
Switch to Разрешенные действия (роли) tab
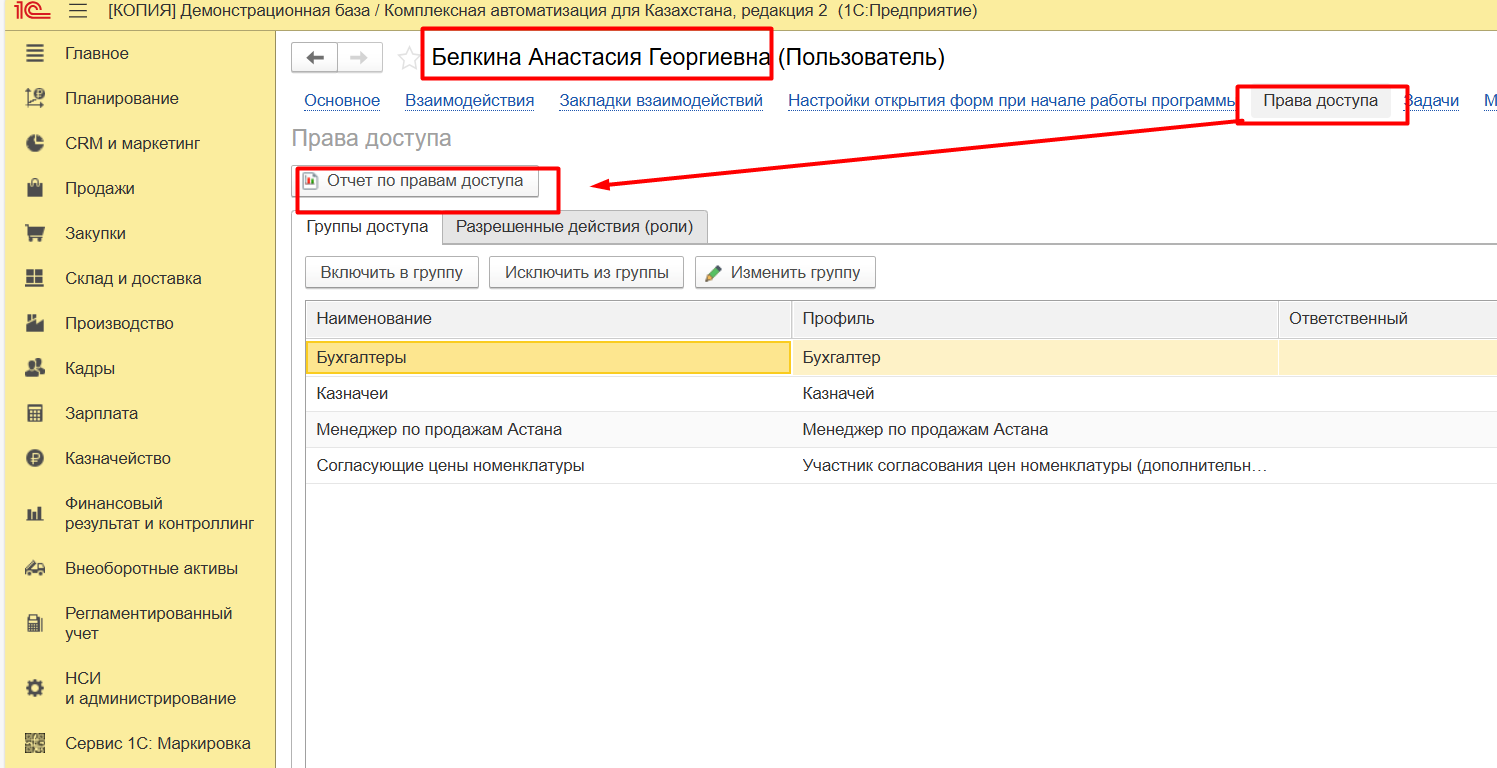tap(574, 226)
